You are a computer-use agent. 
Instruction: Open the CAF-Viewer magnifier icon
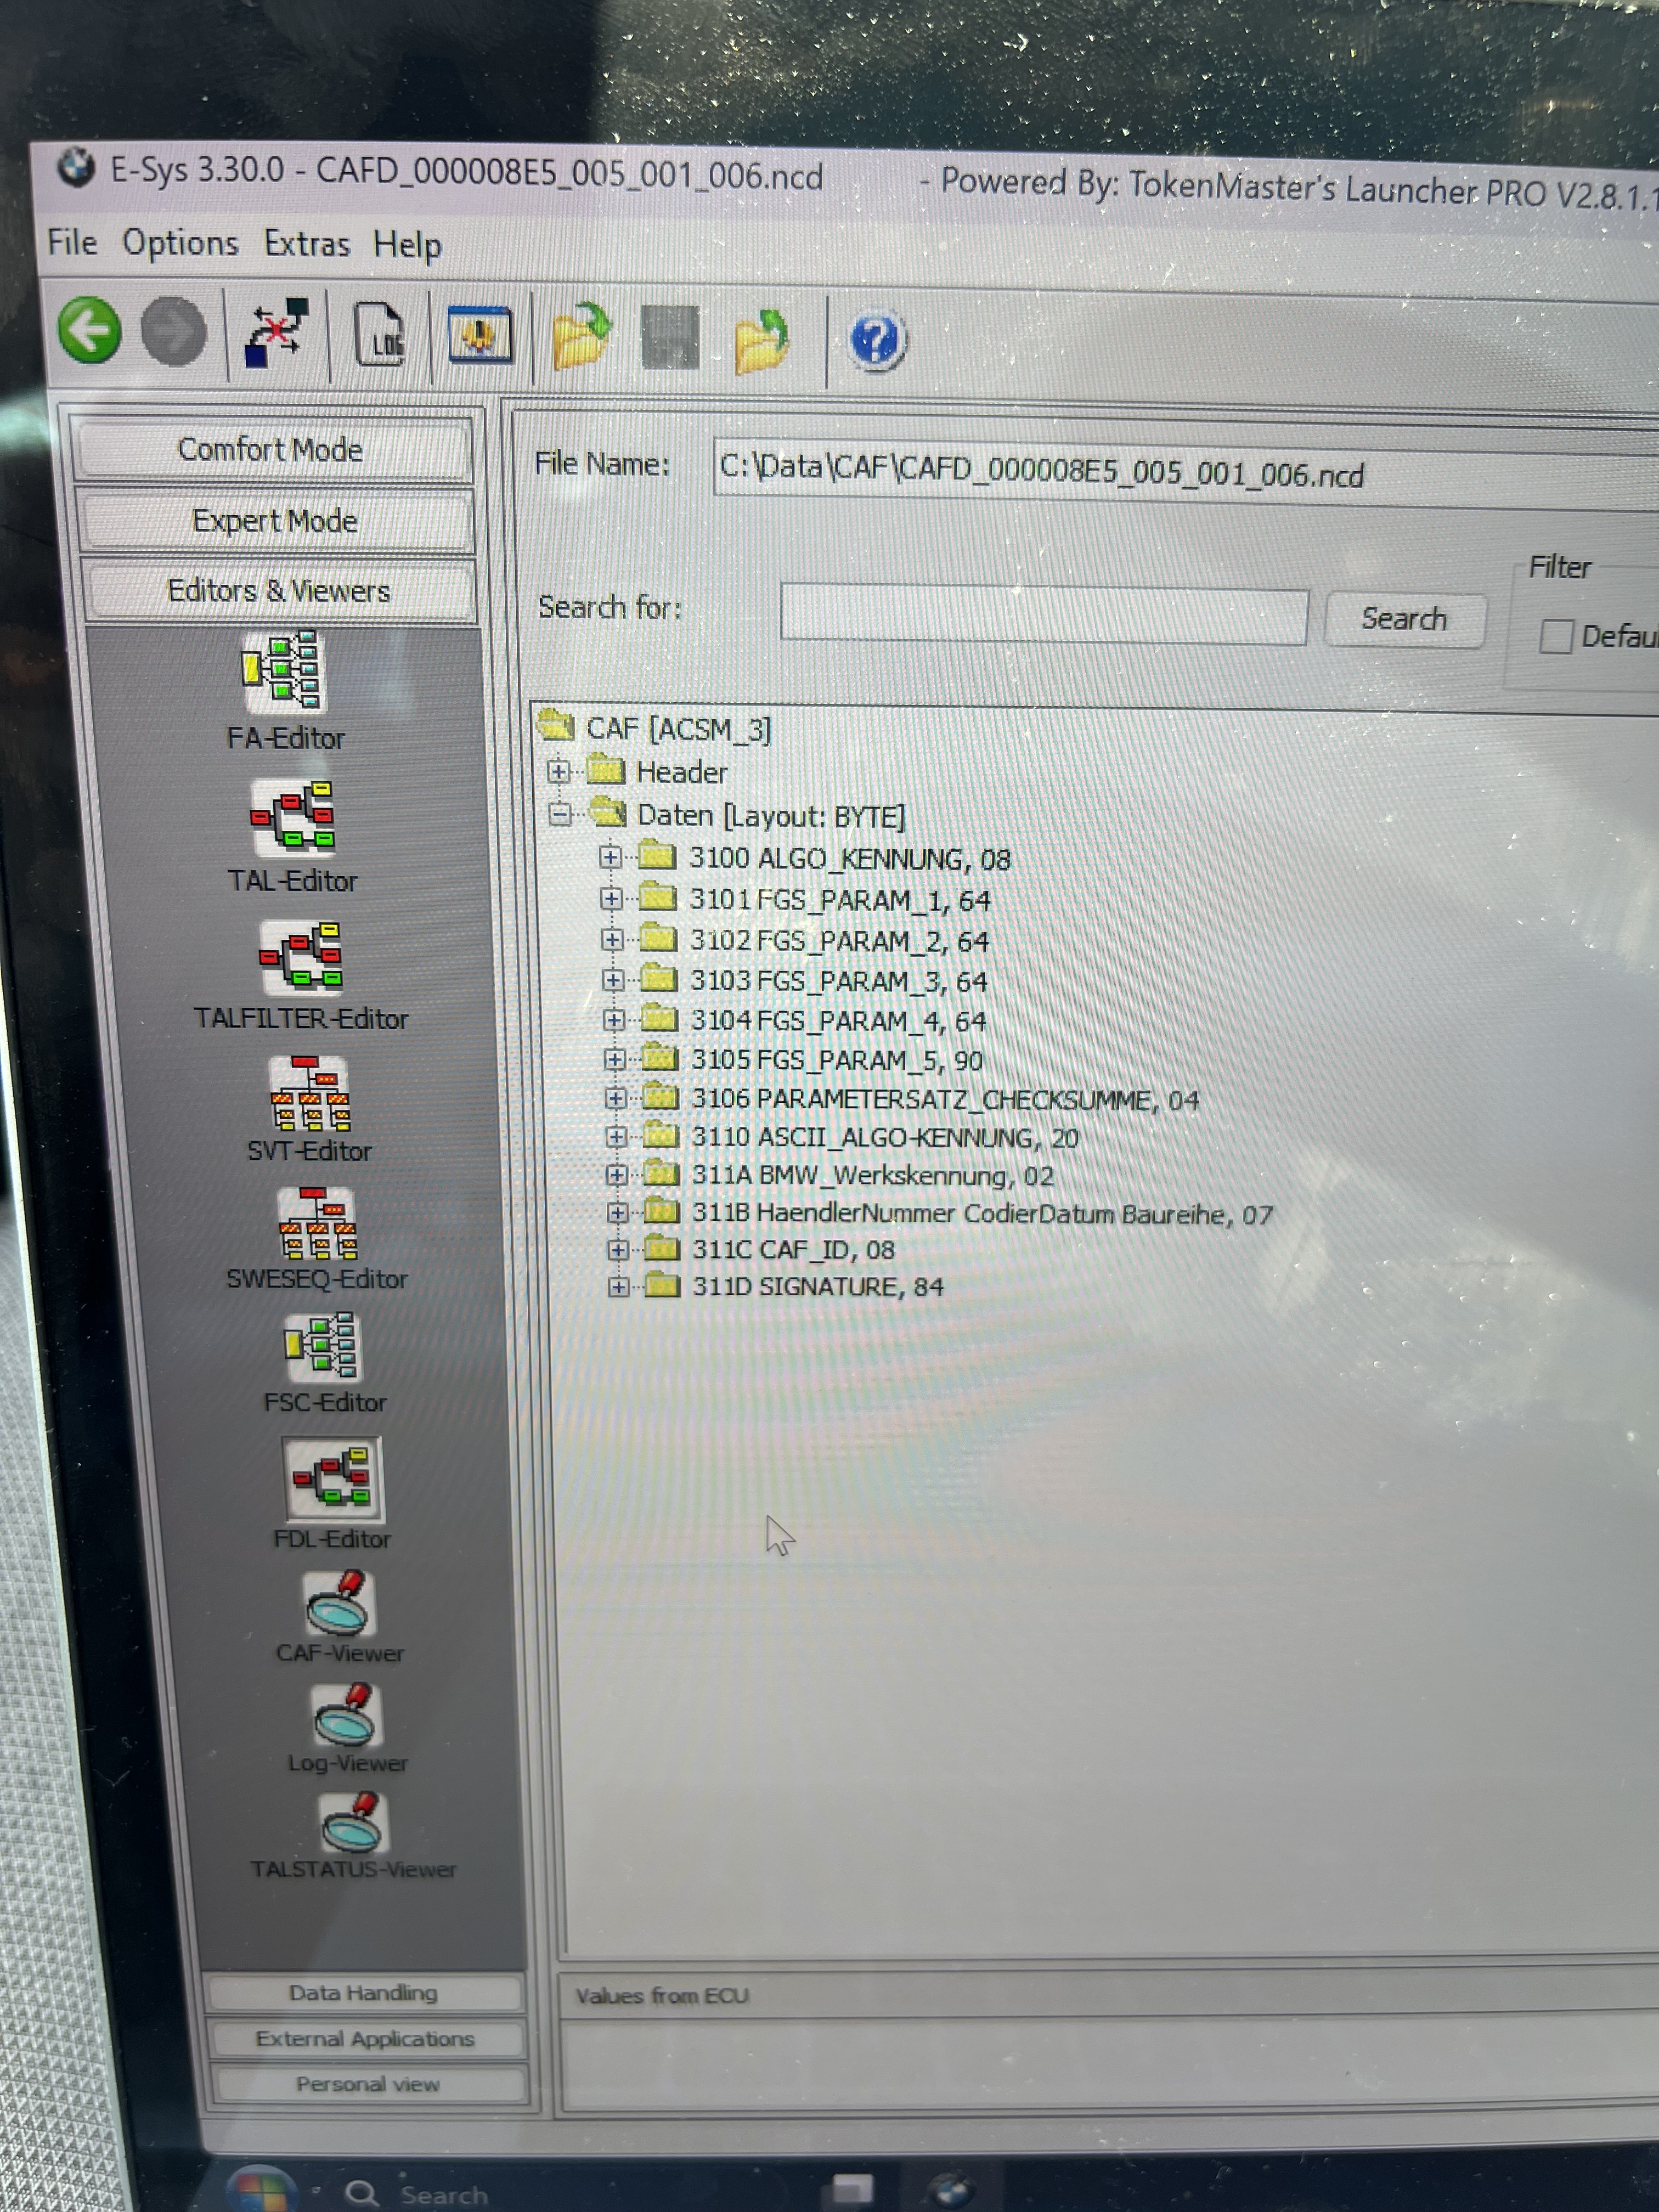(x=340, y=1603)
